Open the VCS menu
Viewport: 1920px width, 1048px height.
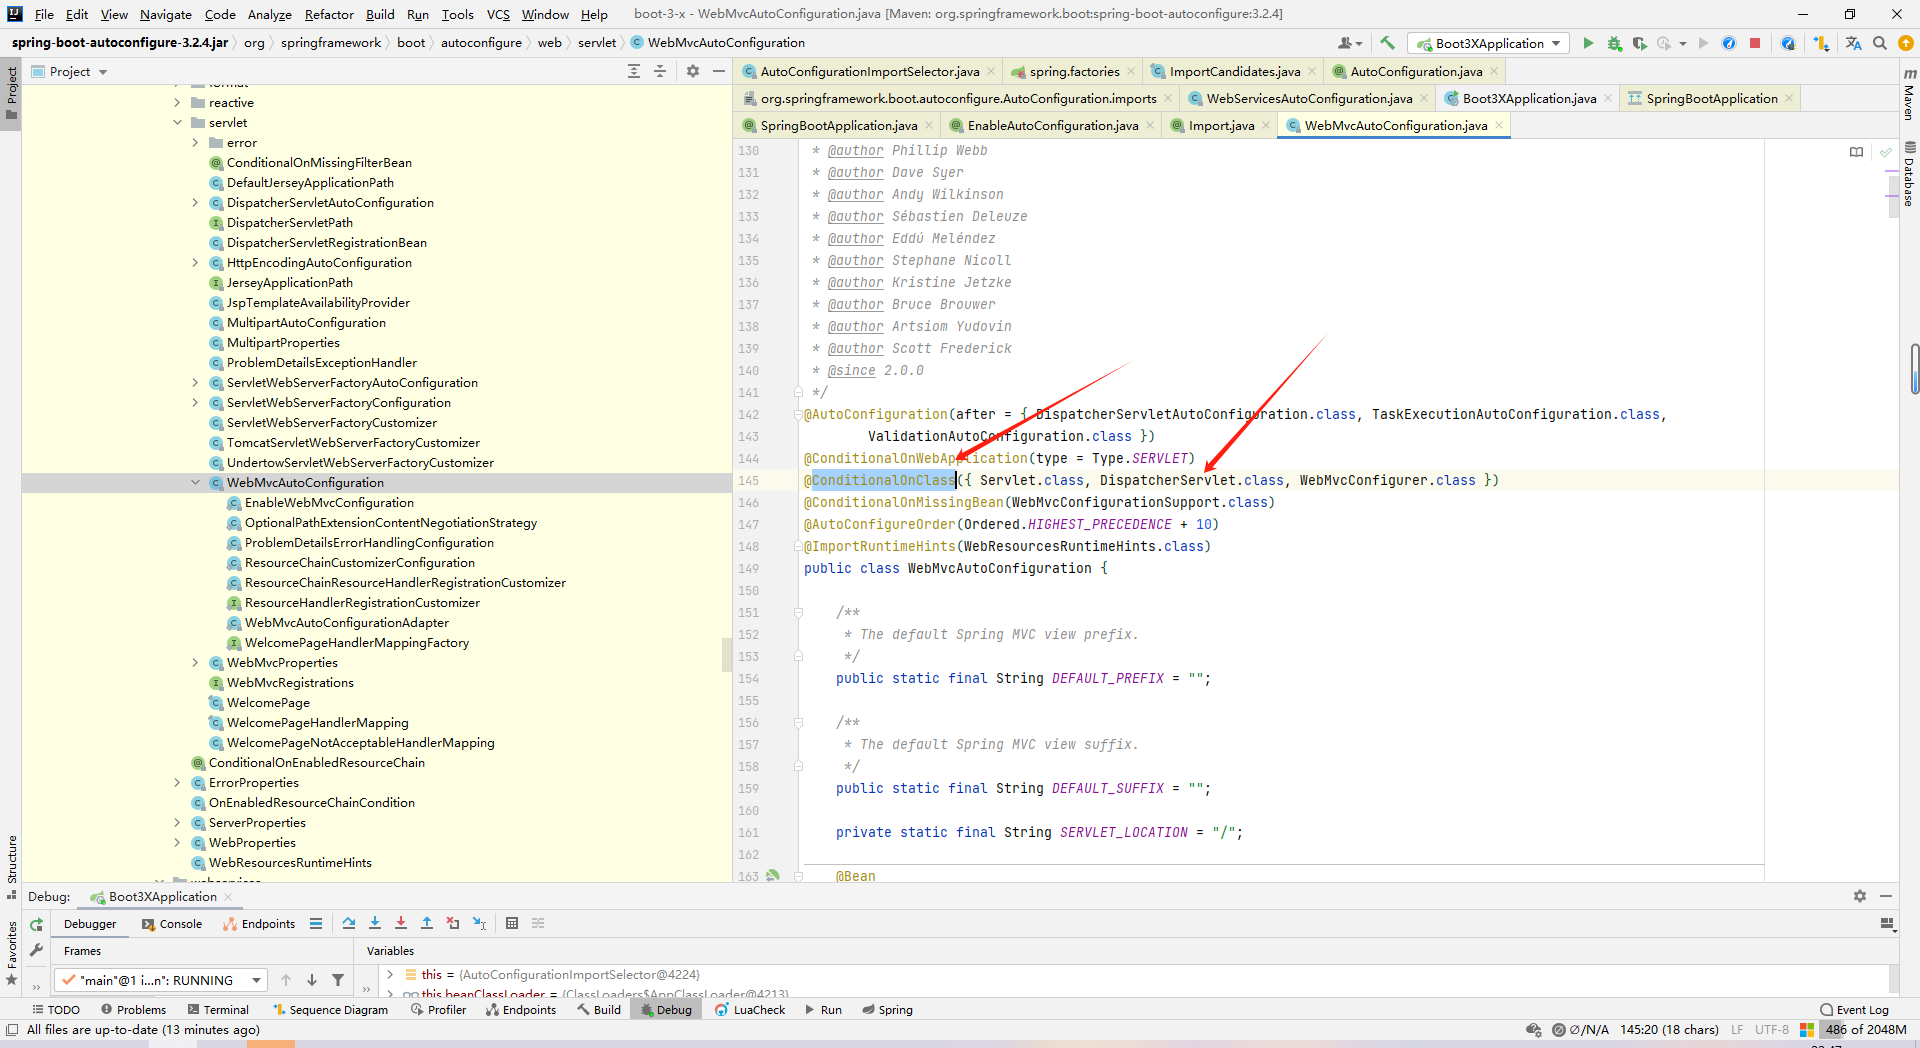click(498, 14)
